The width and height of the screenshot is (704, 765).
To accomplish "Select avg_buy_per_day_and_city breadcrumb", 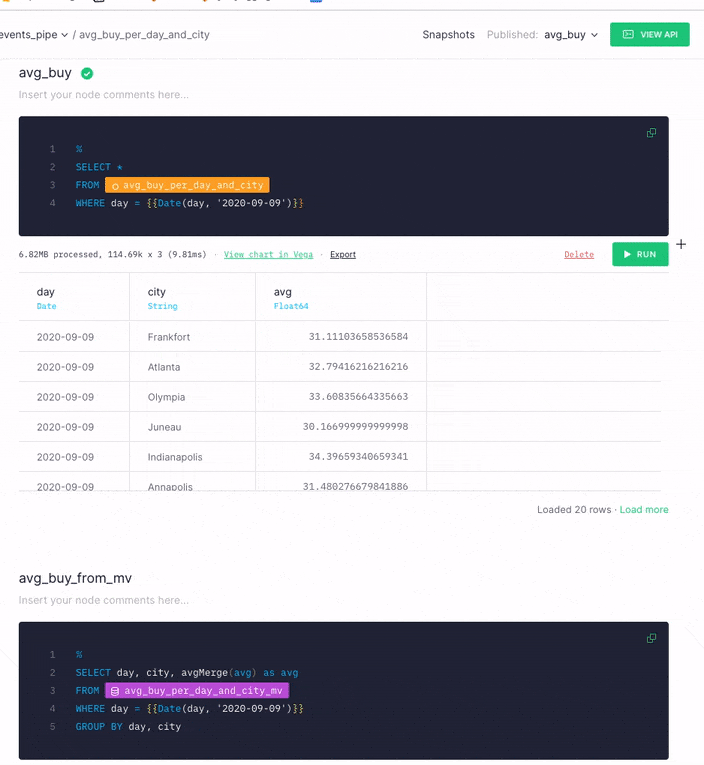I will pyautogui.click(x=144, y=35).
